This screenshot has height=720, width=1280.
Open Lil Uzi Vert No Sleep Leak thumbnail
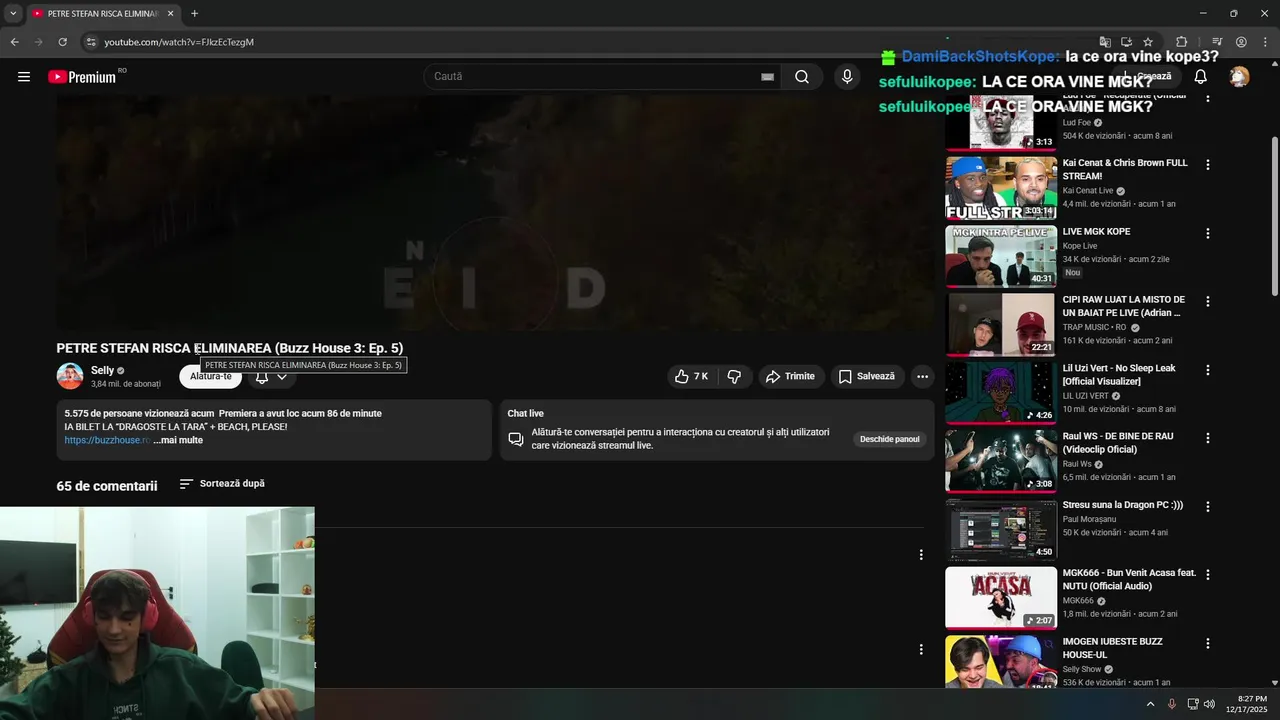pyautogui.click(x=1001, y=392)
